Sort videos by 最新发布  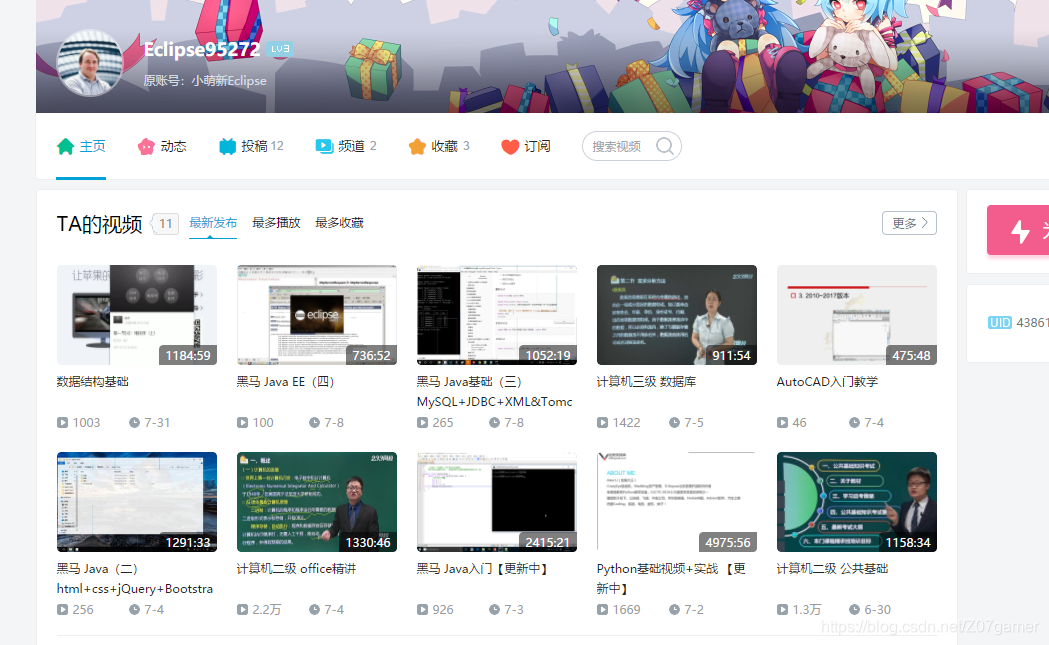213,223
